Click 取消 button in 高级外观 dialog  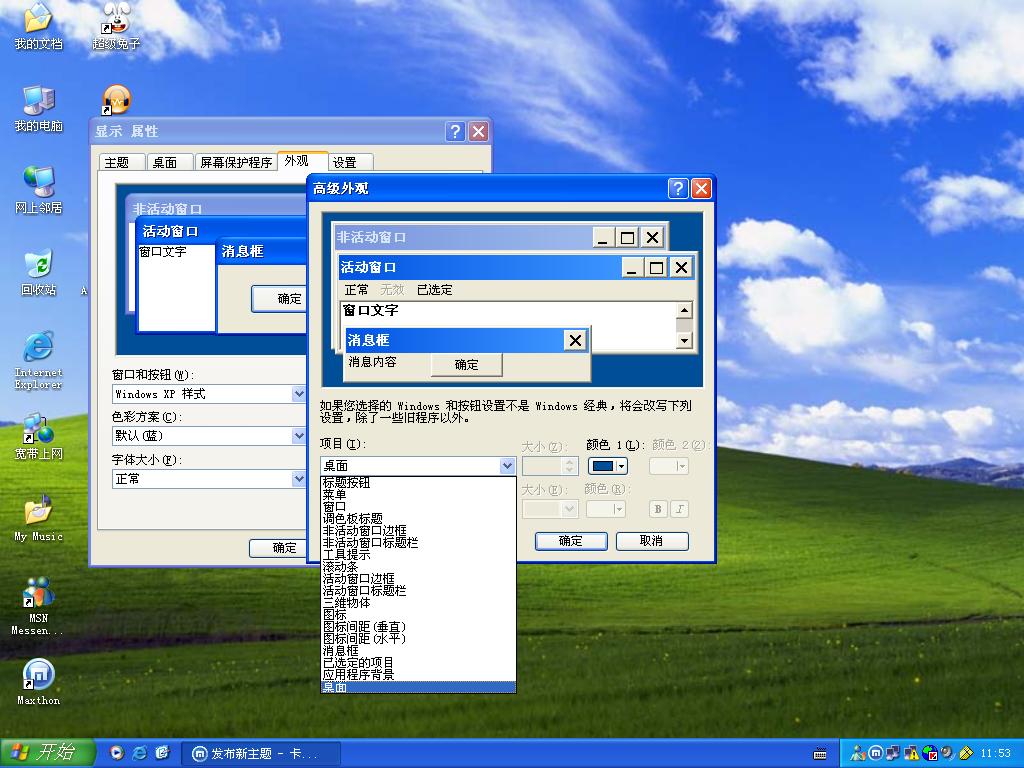651,541
